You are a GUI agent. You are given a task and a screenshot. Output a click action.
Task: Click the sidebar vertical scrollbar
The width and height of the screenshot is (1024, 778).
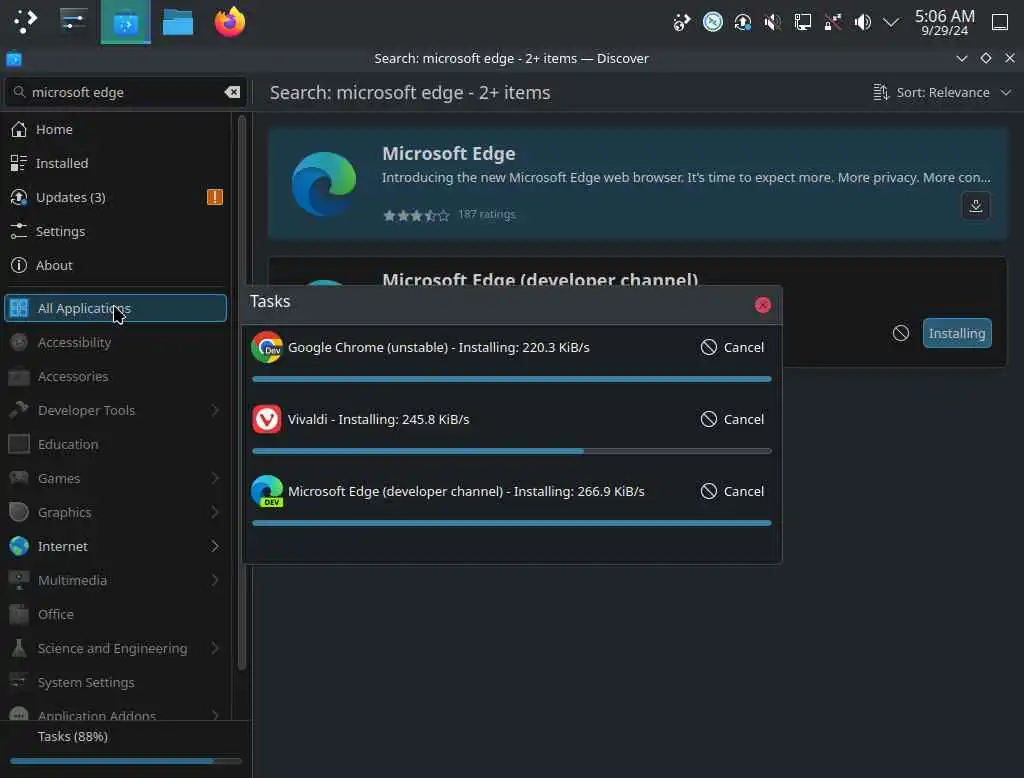click(x=242, y=392)
